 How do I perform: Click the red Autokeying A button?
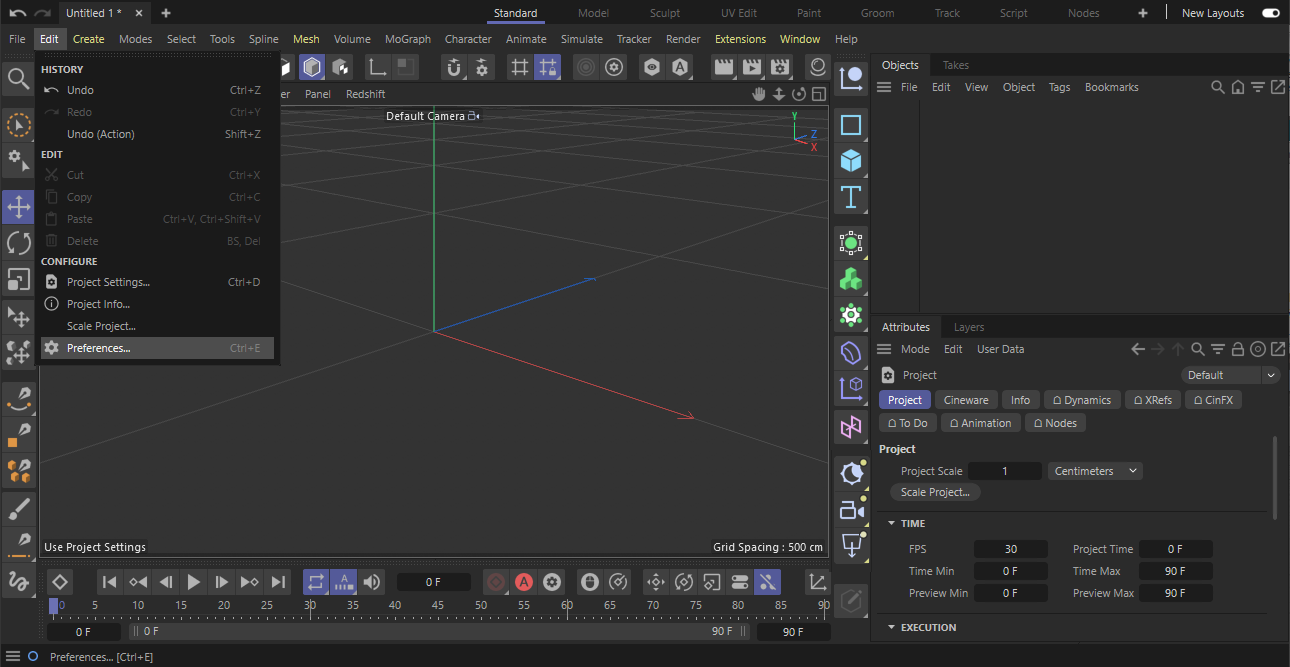(524, 582)
